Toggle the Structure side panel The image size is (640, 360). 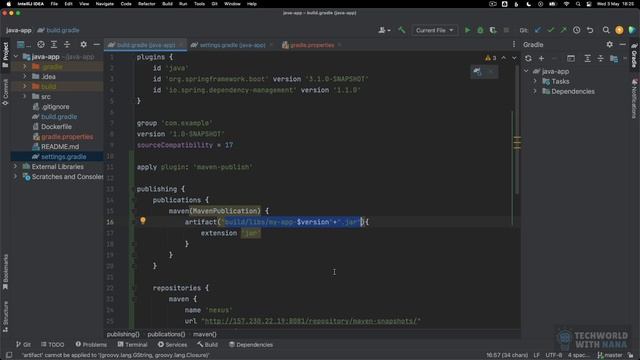[5, 316]
